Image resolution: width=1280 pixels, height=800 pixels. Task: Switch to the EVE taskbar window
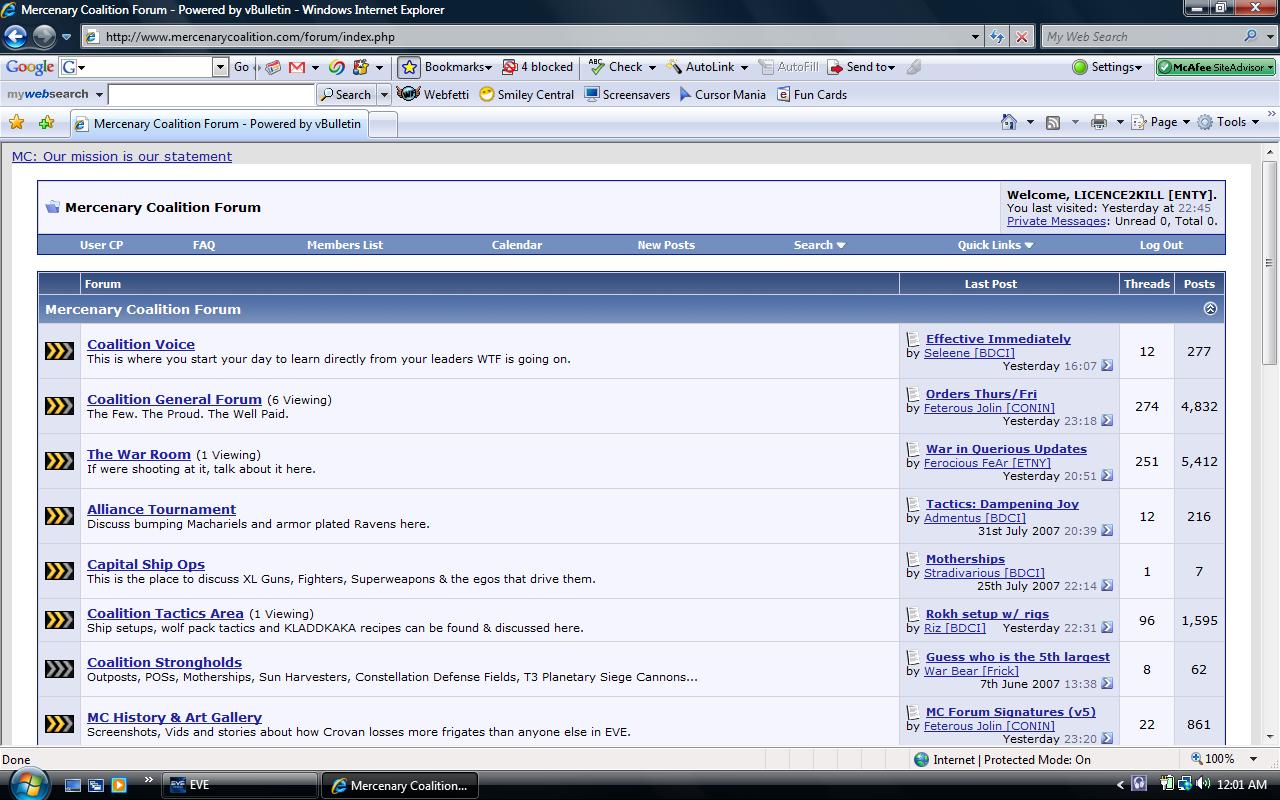[240, 785]
